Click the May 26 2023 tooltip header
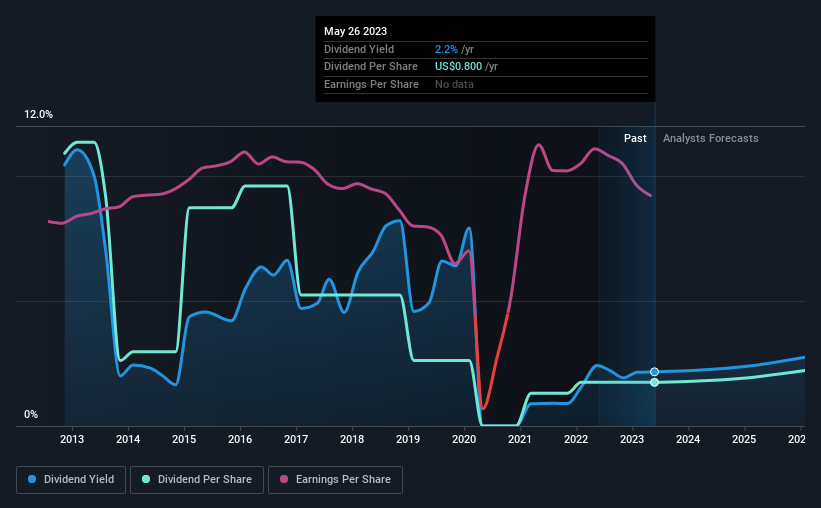 click(356, 31)
